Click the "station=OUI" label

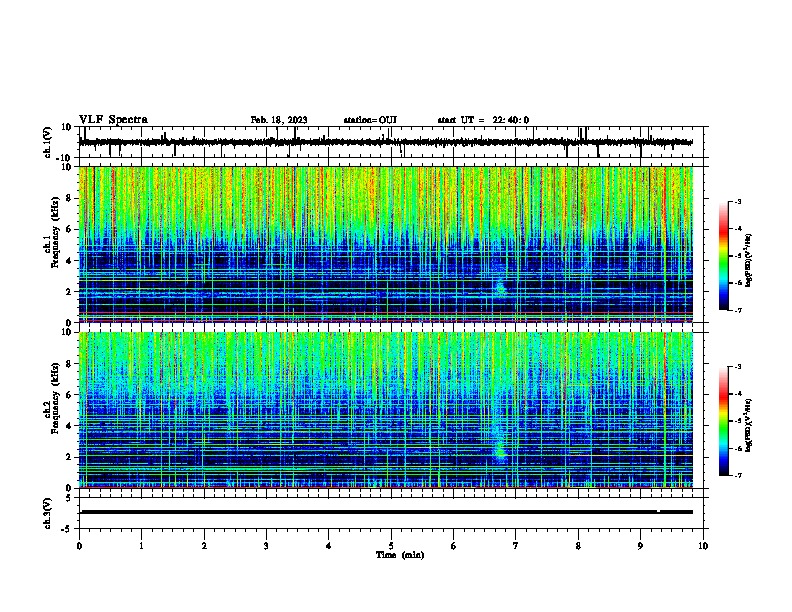tap(370, 120)
